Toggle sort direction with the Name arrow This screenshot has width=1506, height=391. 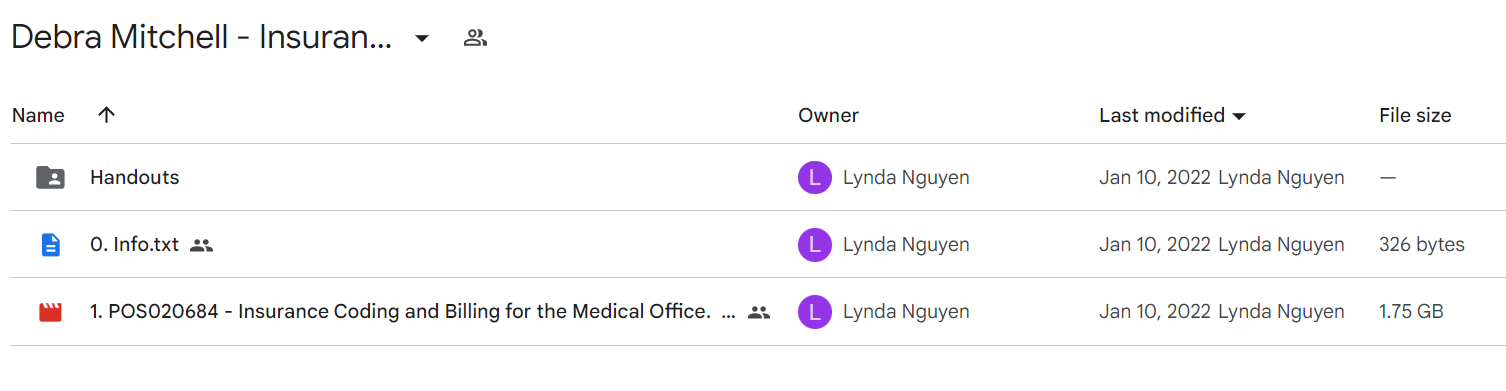[107, 115]
